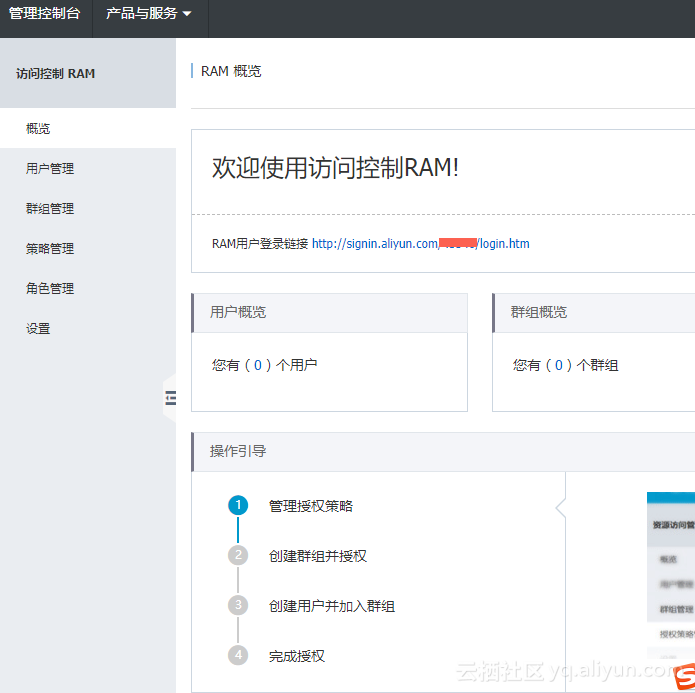Select step 4 circle icon
Image resolution: width=695 pixels, height=693 pixels.
click(238, 655)
